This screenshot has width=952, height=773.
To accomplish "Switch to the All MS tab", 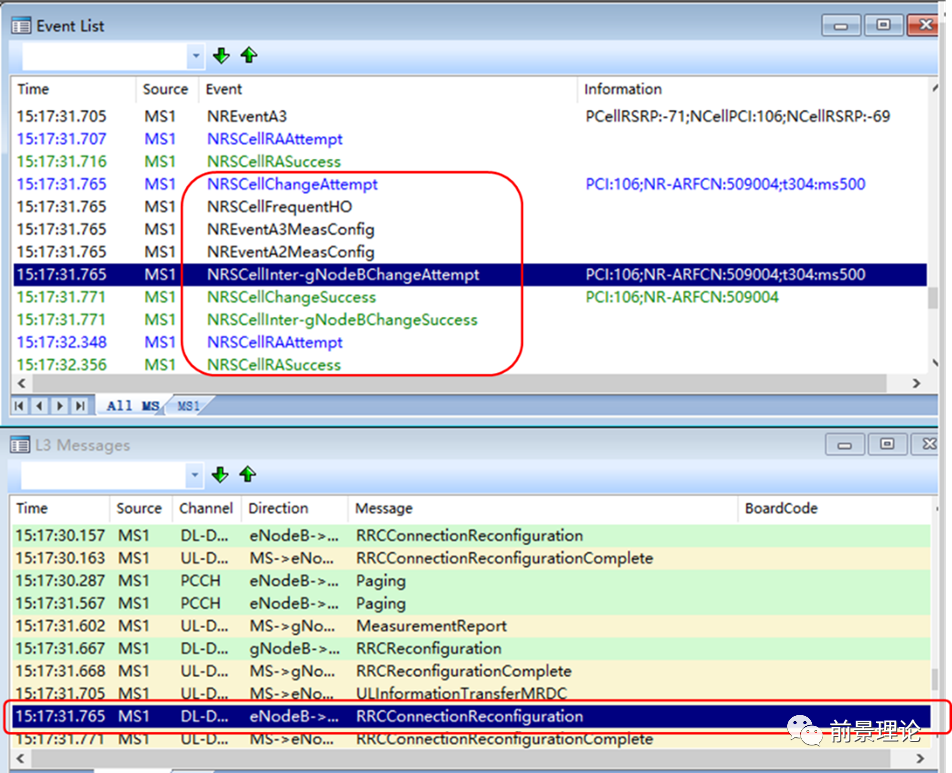I will point(132,406).
